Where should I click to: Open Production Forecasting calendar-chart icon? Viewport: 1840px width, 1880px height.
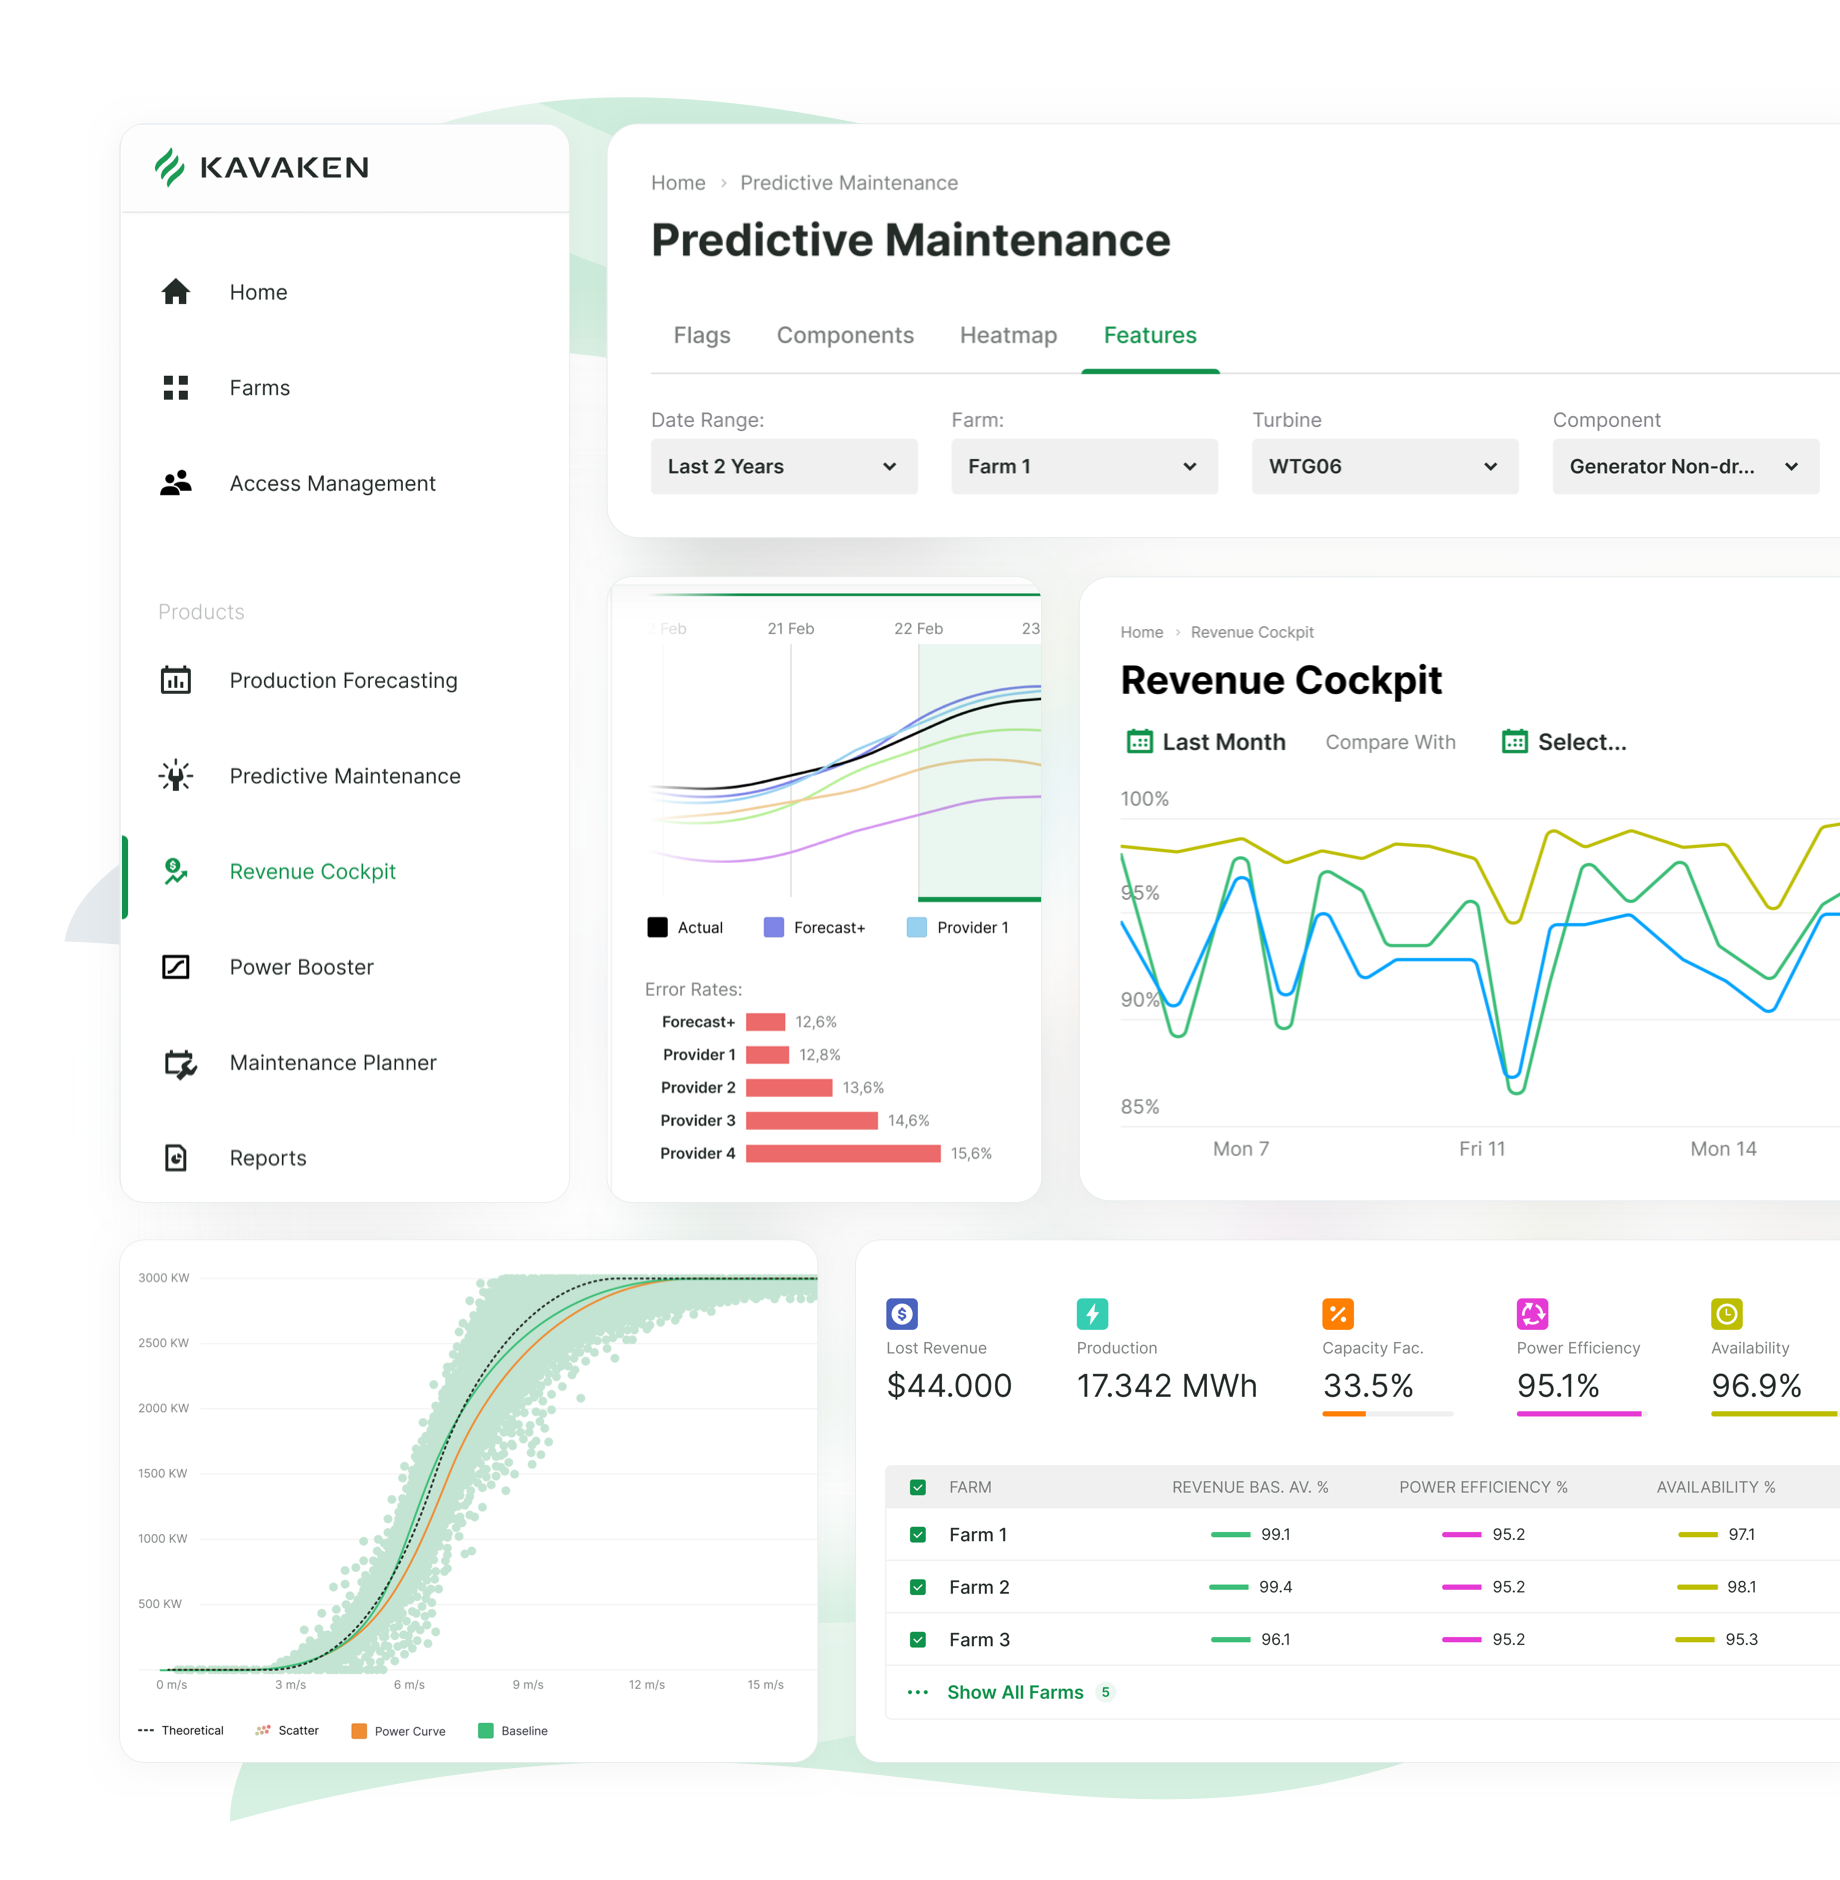coord(176,680)
